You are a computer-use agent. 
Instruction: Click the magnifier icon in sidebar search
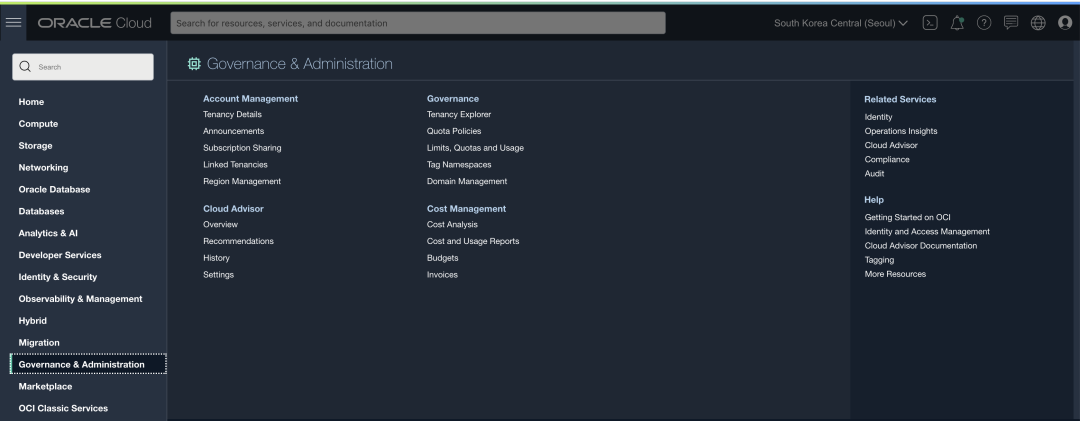[25, 67]
